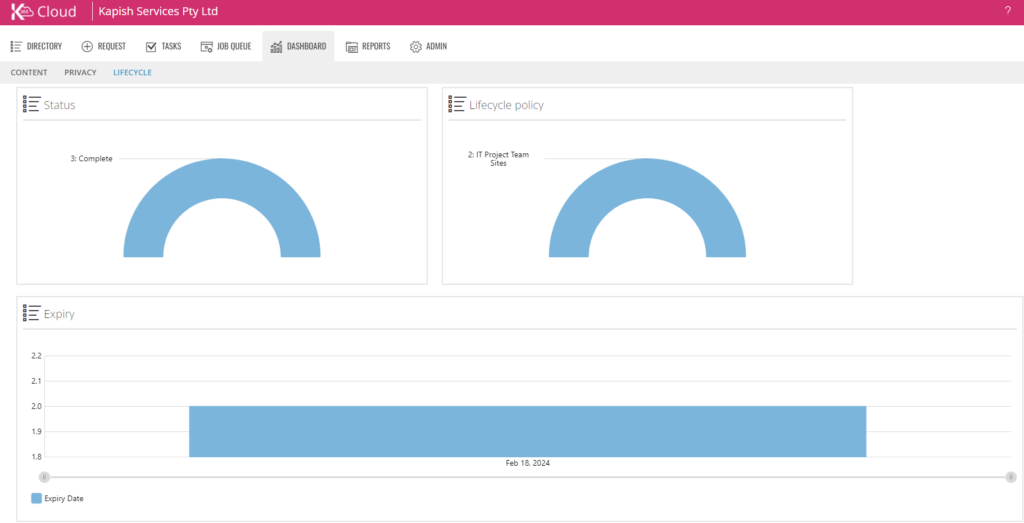This screenshot has width=1024, height=523.
Task: Click the Expiry panel list icon
Action: point(31,313)
